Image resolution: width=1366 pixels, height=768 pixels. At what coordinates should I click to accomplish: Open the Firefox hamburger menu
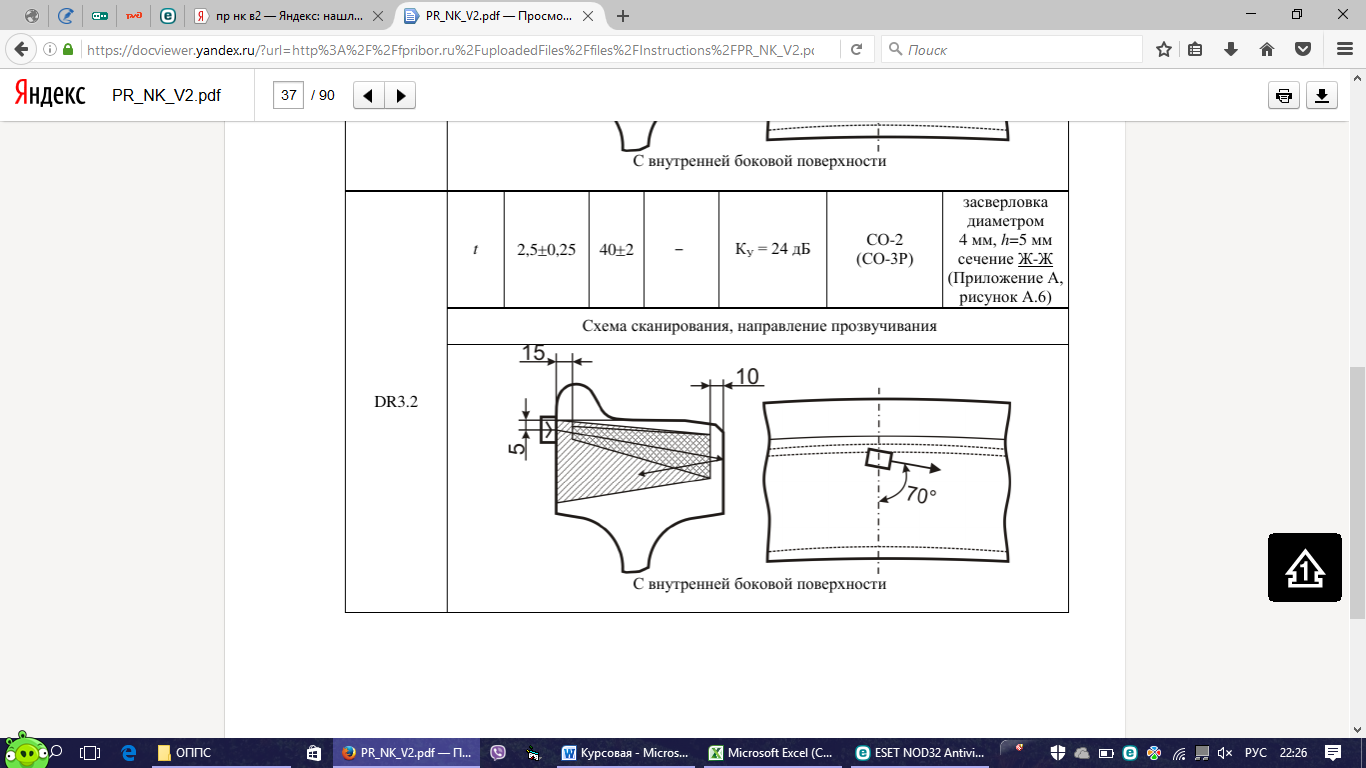1345,49
